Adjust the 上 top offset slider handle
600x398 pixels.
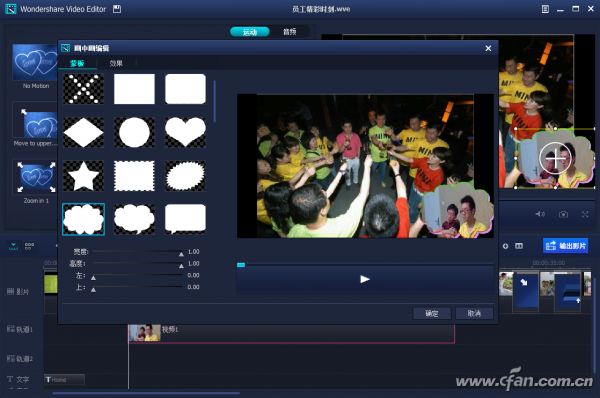(x=93, y=289)
